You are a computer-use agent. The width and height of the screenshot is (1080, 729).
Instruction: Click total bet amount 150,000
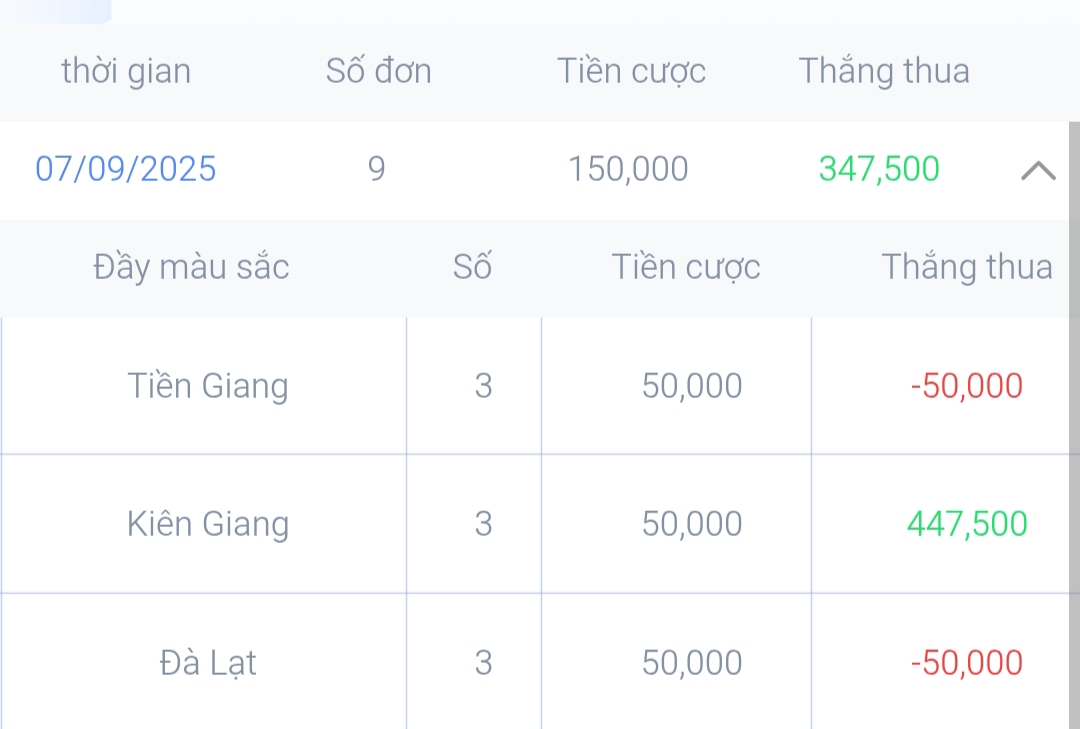(x=628, y=169)
